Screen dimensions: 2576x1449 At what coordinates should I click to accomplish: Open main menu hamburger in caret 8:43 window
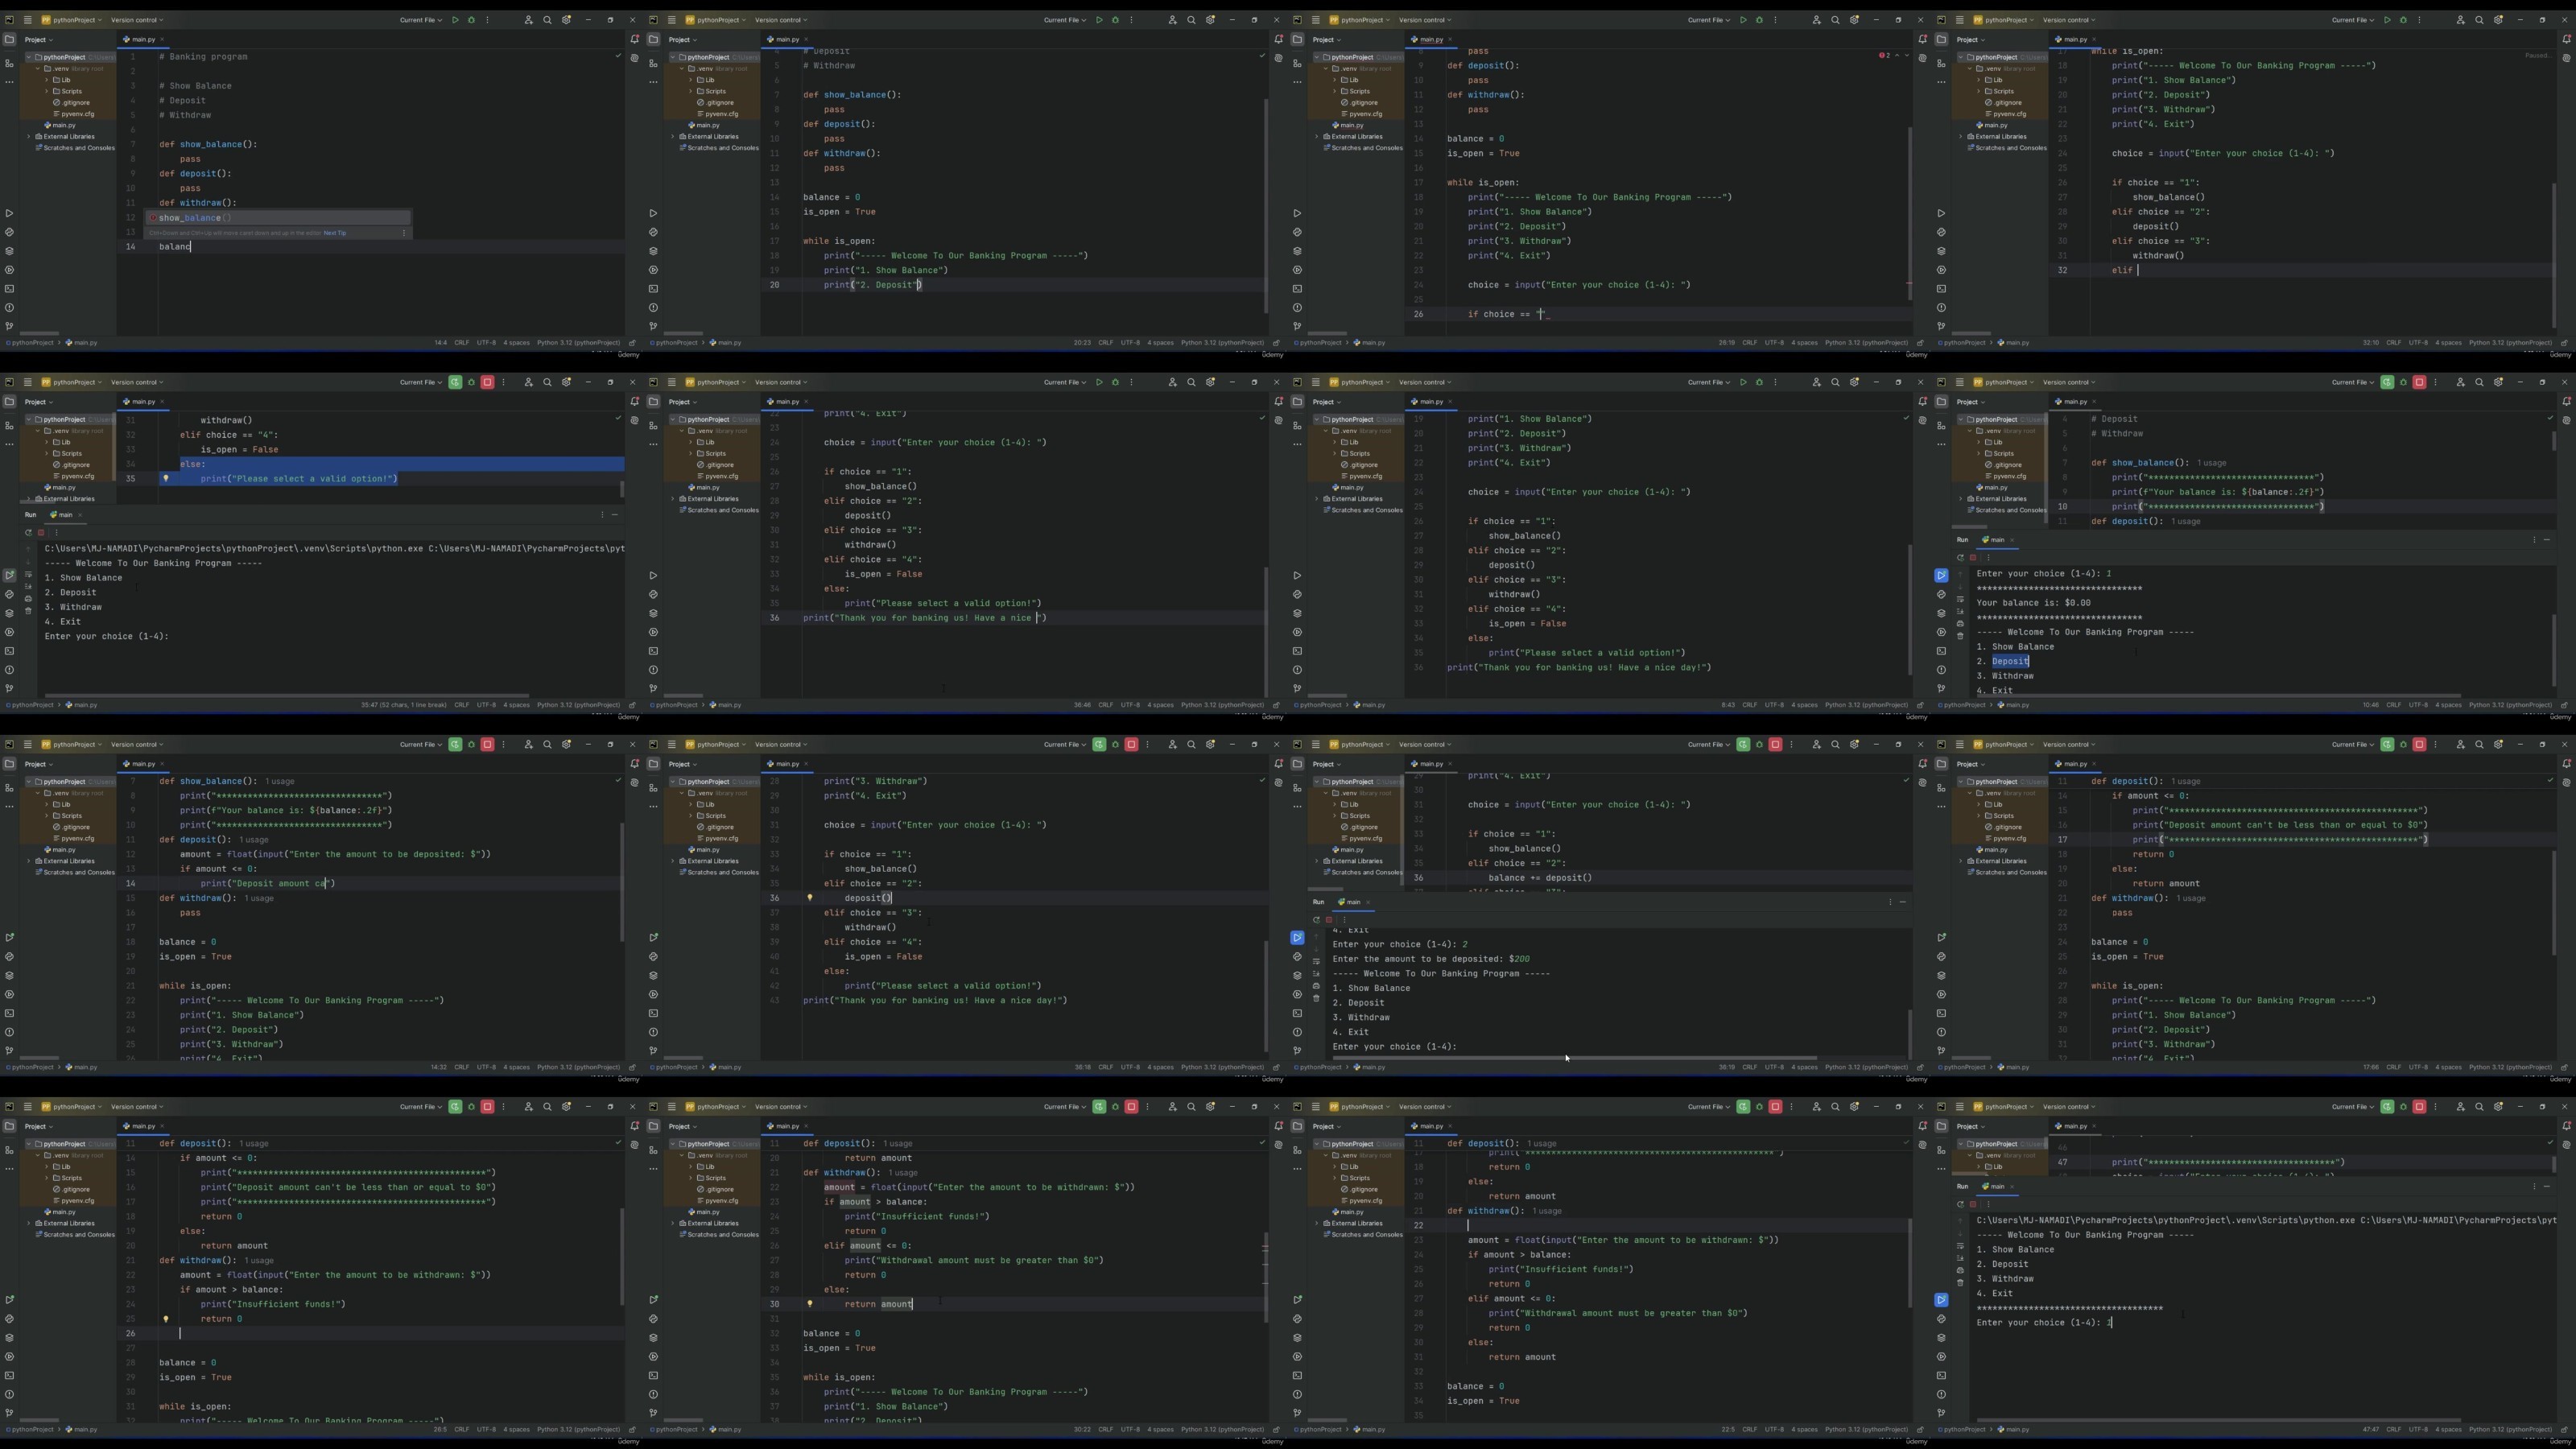[1315, 382]
